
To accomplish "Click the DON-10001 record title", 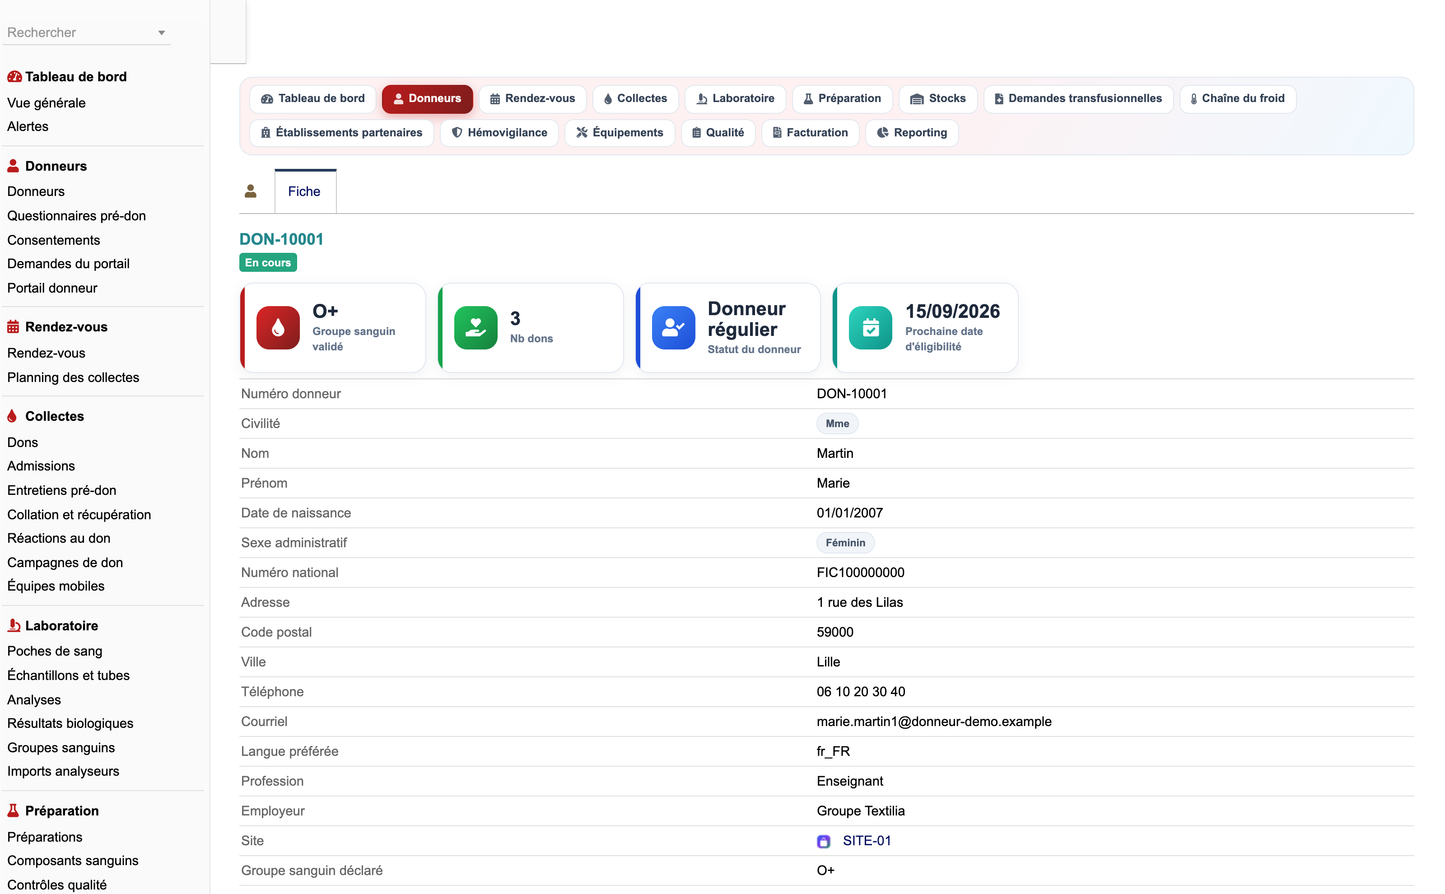I will coord(281,239).
